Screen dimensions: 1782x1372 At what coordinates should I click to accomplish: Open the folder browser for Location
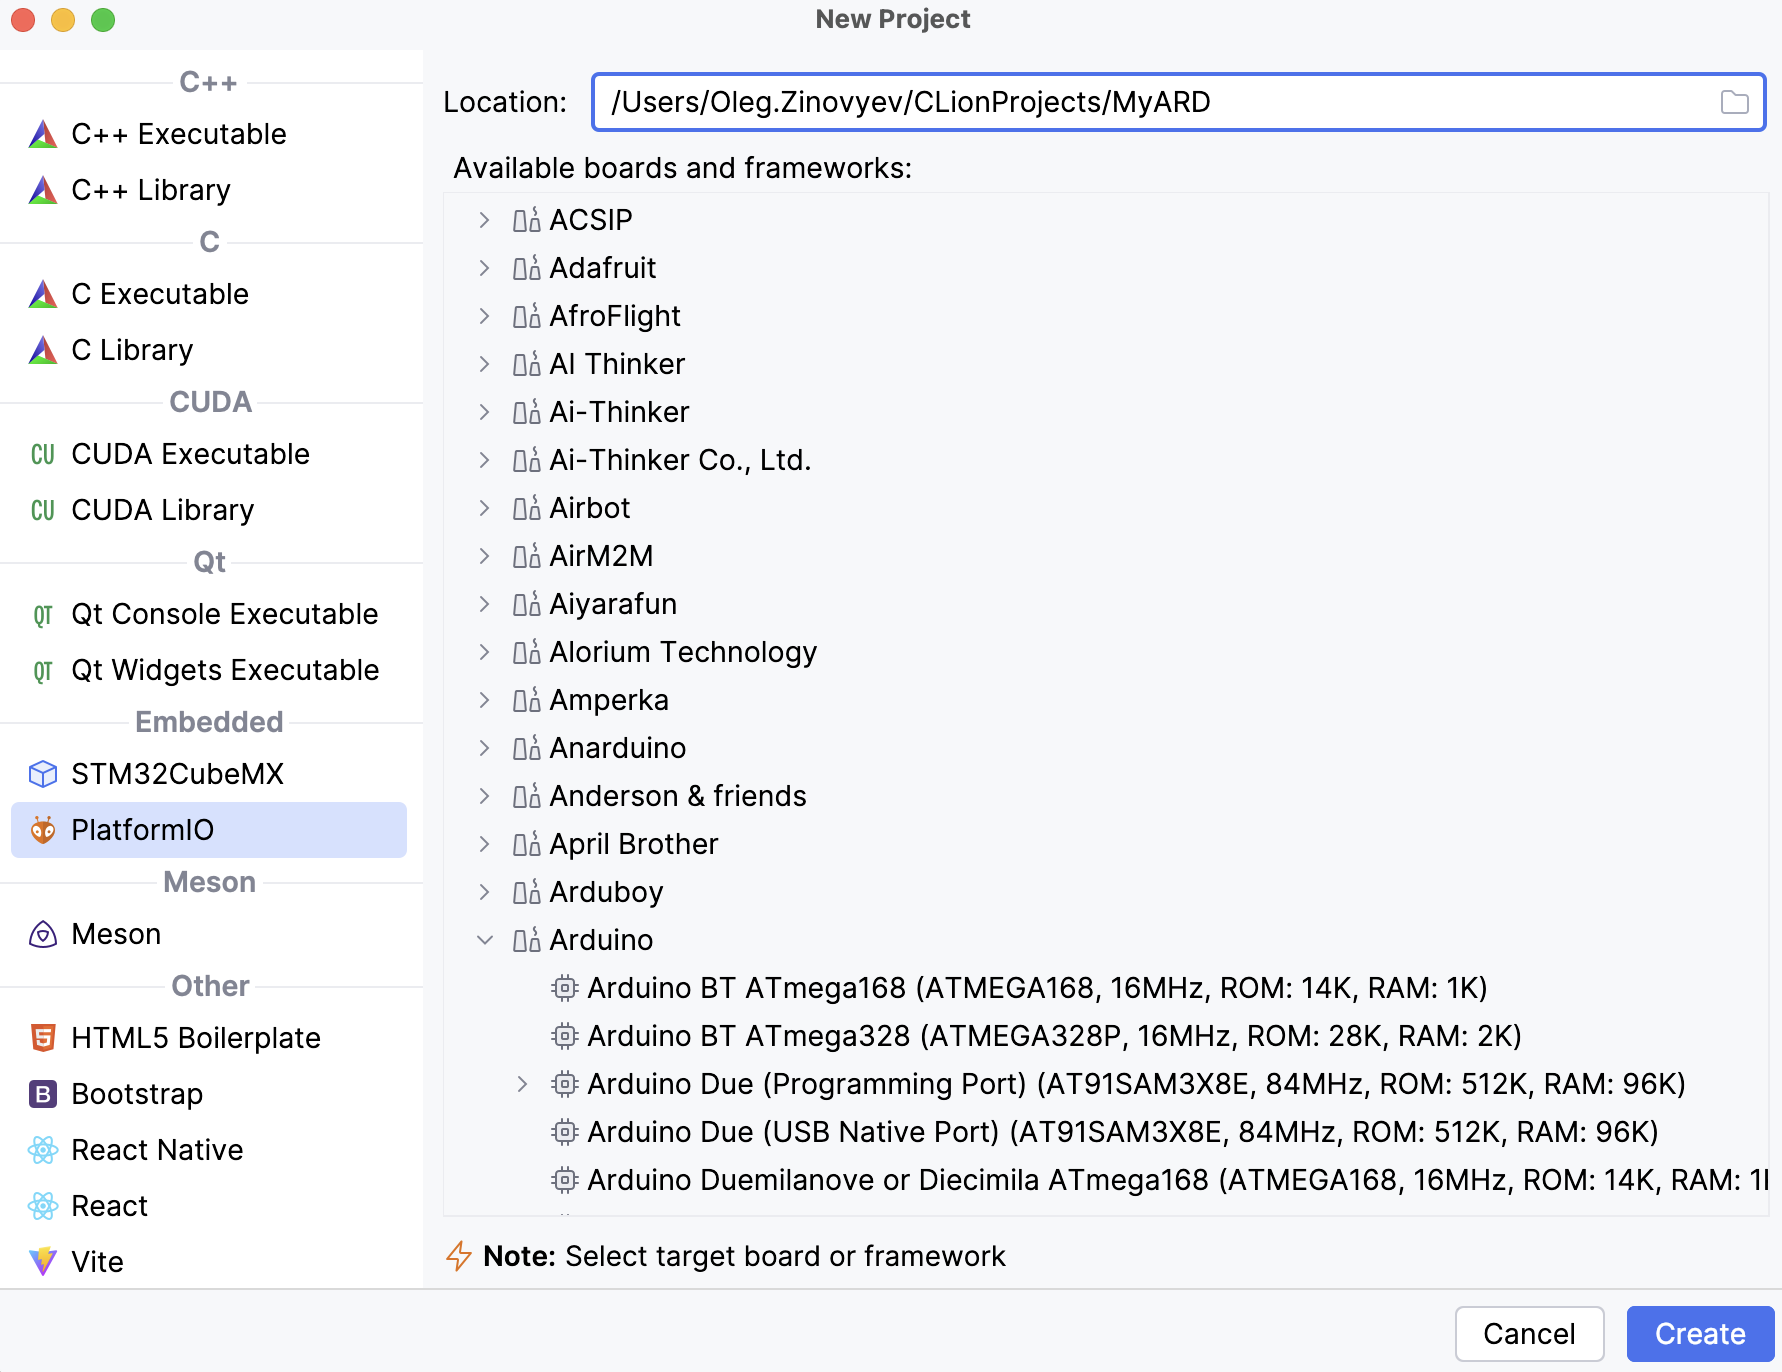[x=1734, y=101]
